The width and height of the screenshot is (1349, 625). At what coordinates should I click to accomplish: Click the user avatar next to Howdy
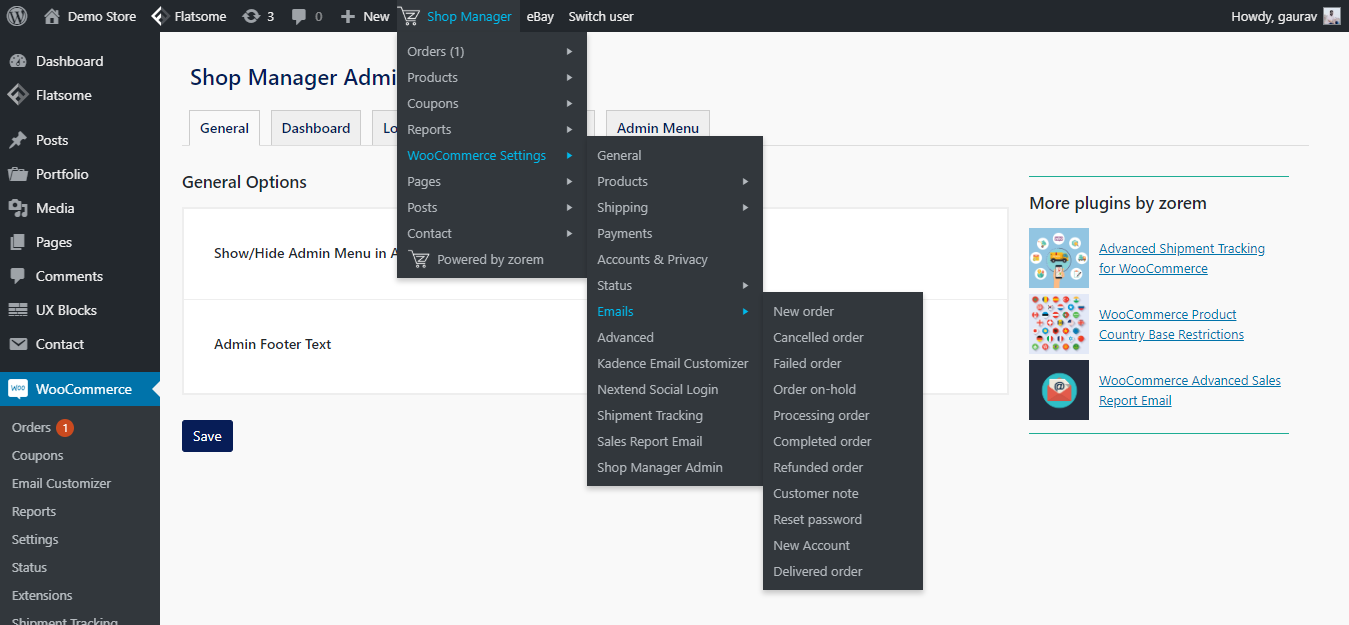tap(1331, 16)
